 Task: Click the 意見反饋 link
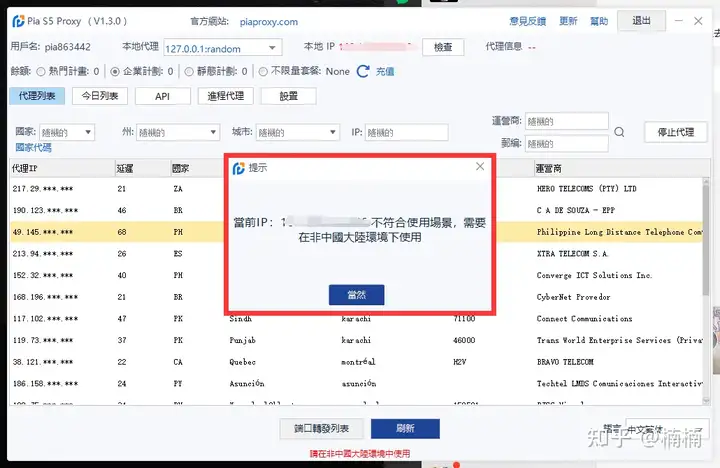(x=528, y=21)
